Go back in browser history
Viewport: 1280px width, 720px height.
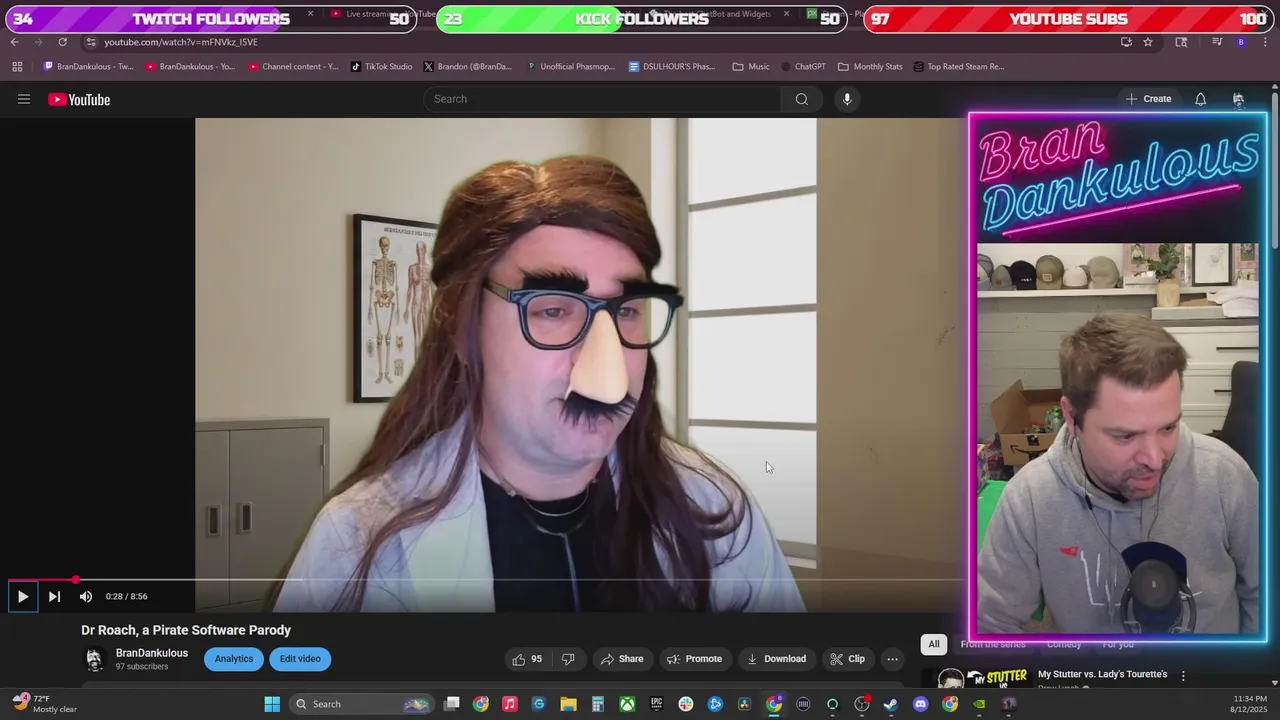(14, 42)
